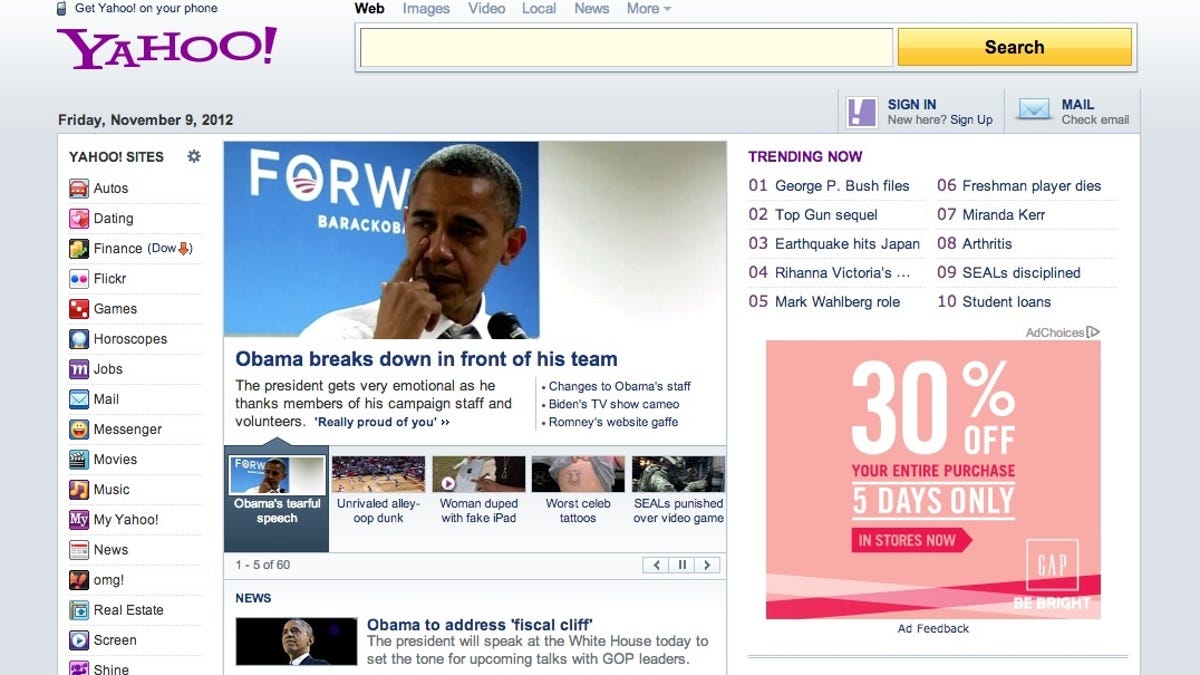Expand the More search dropdown
1200x675 pixels.
pos(648,9)
